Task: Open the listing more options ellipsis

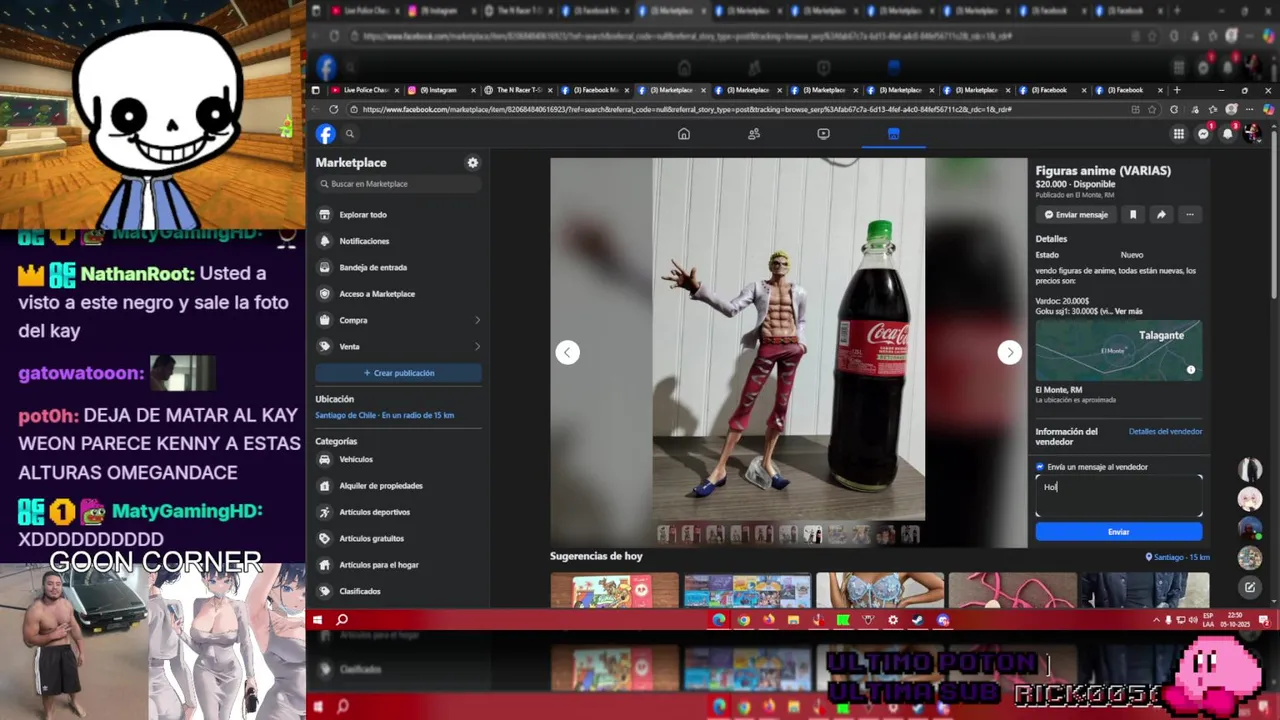Action: pos(1189,214)
